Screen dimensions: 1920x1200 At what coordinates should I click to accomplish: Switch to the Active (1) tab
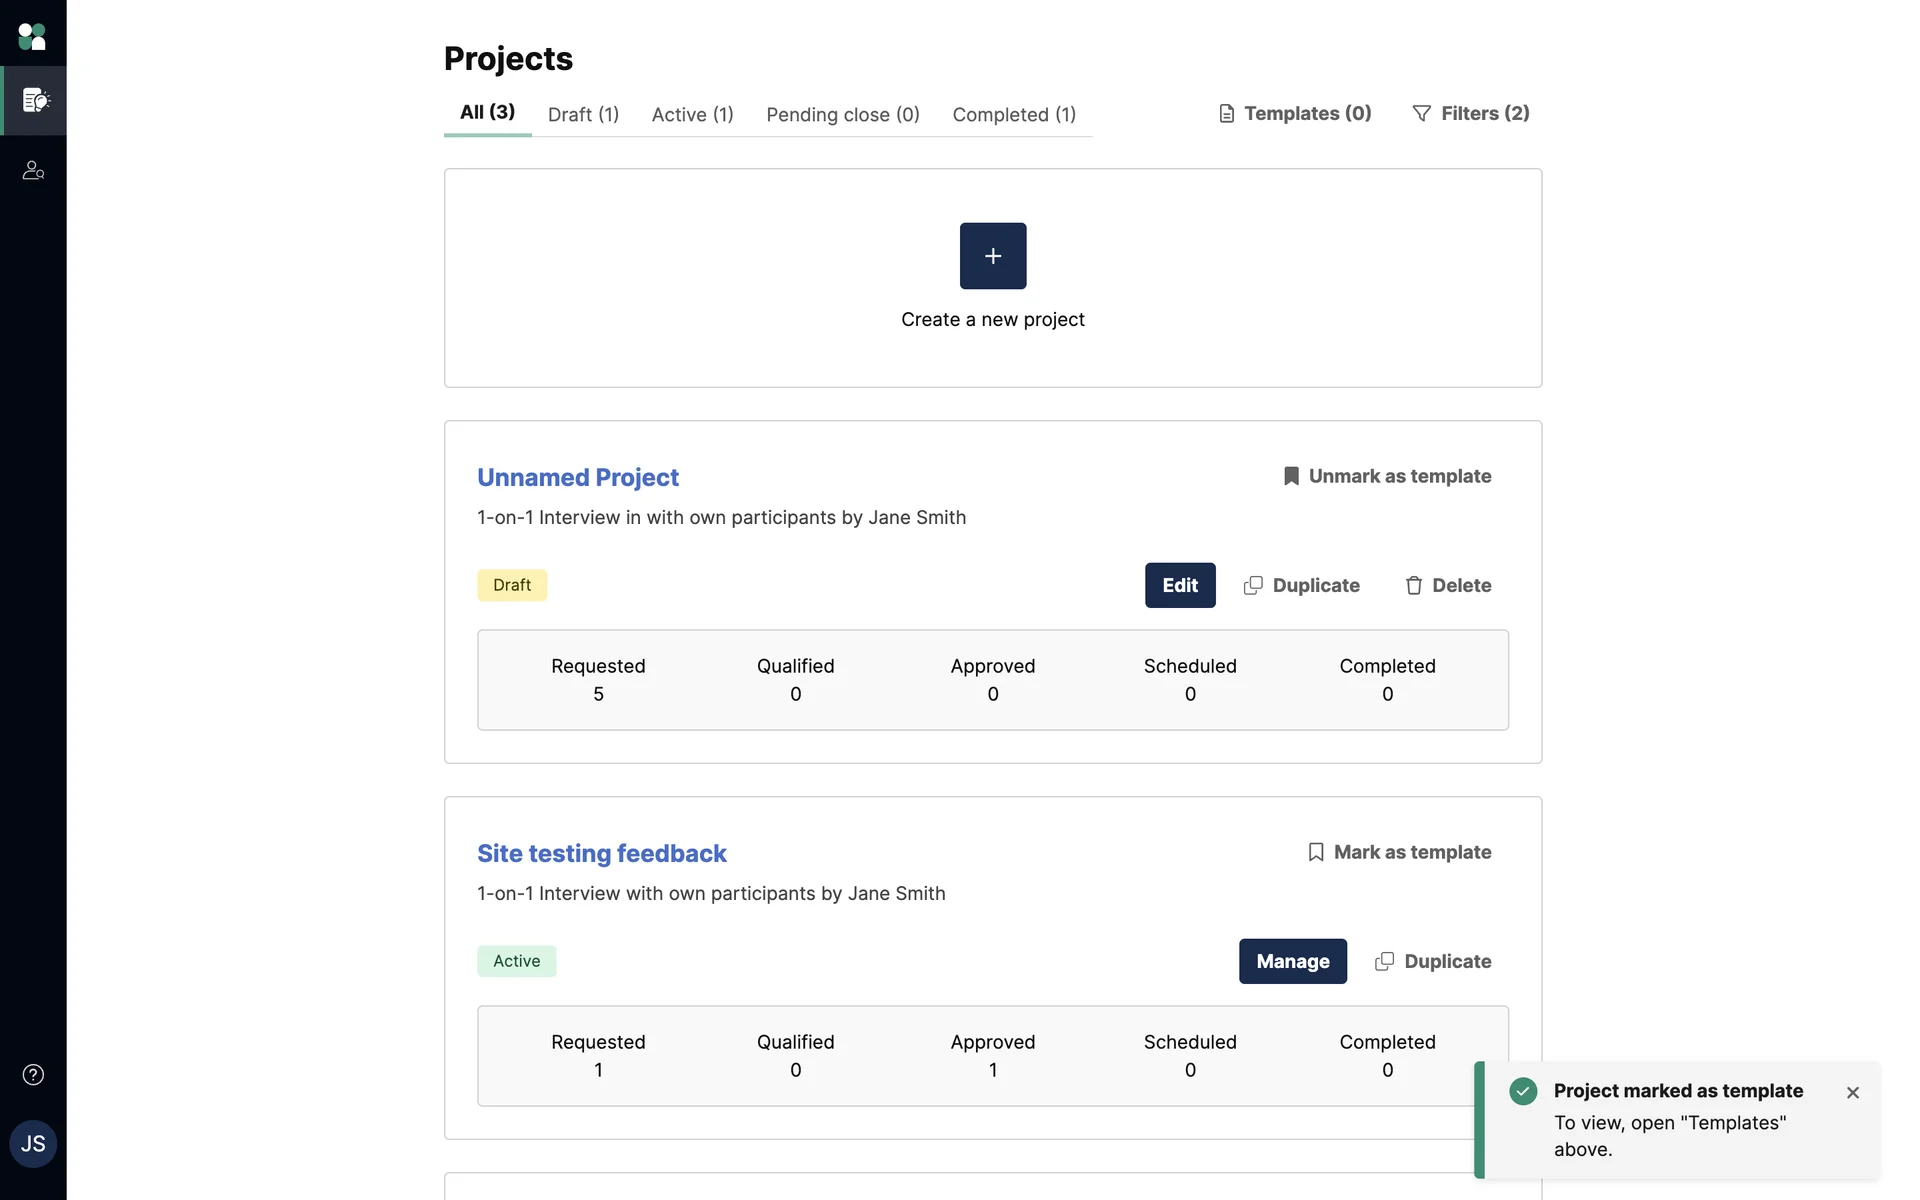click(692, 114)
